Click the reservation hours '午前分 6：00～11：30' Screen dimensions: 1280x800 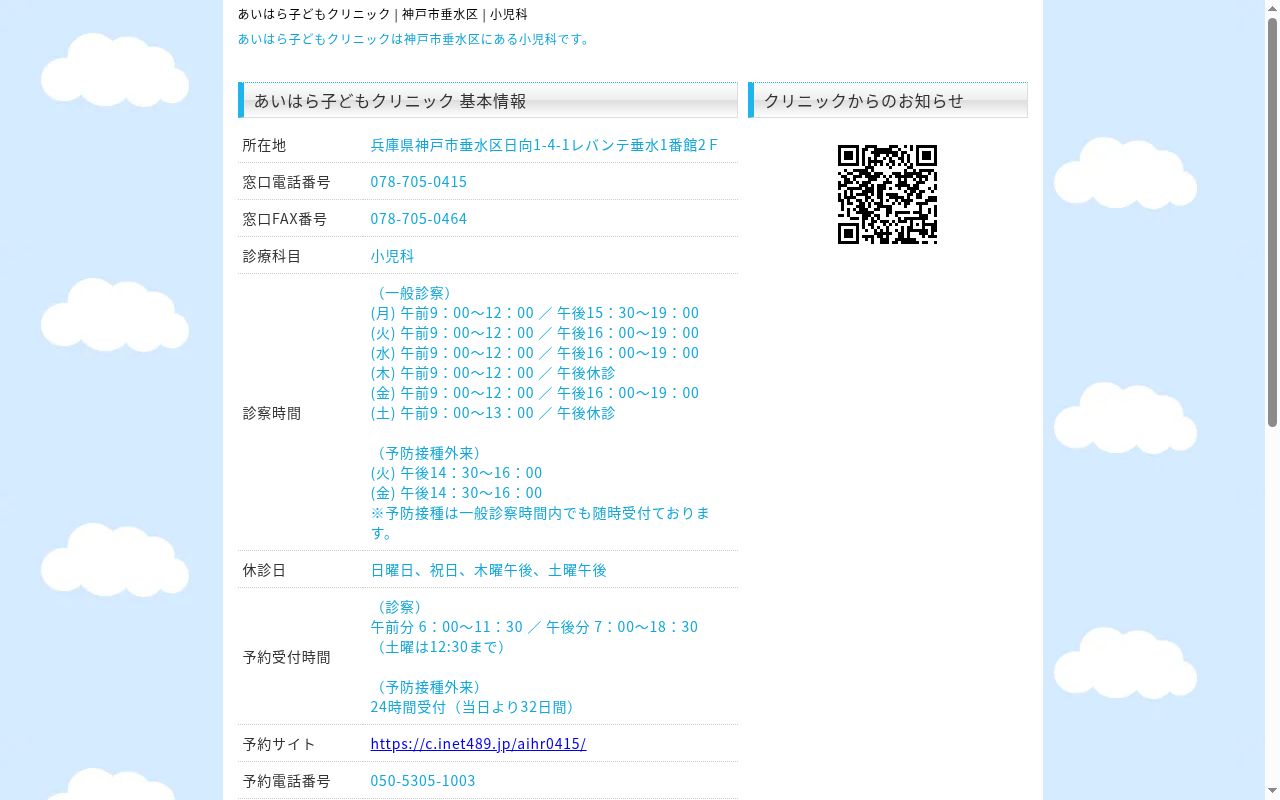447,627
